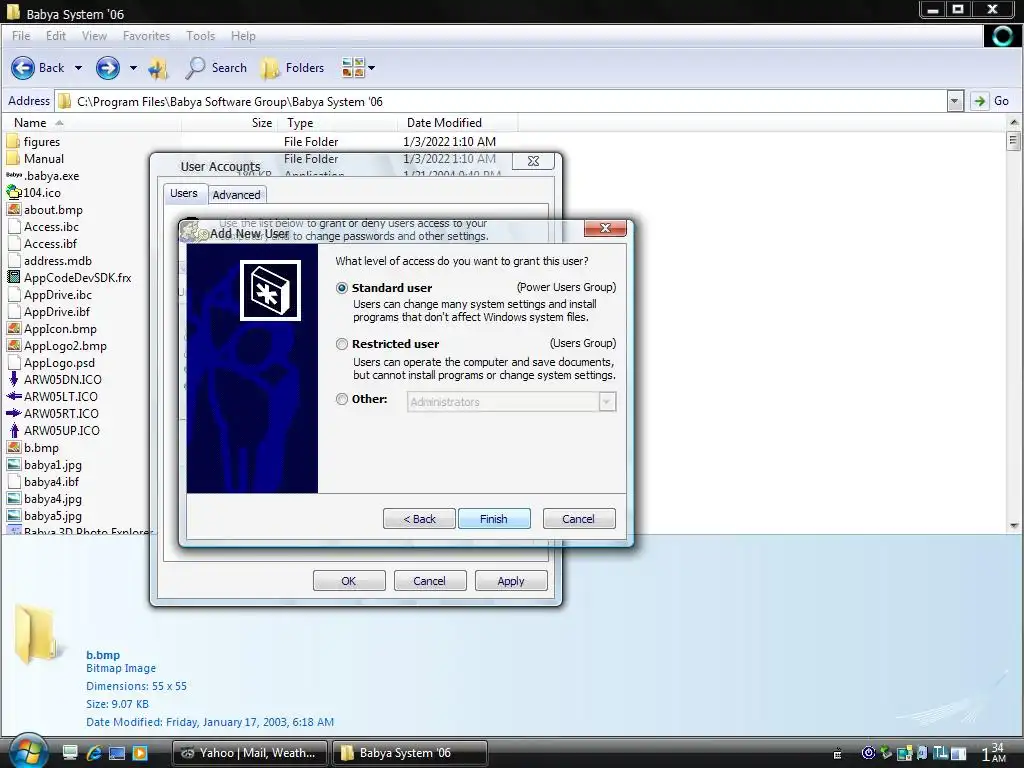Click the Add New User wizard image icon
Viewport: 1024px width, 768px height.
click(x=270, y=291)
